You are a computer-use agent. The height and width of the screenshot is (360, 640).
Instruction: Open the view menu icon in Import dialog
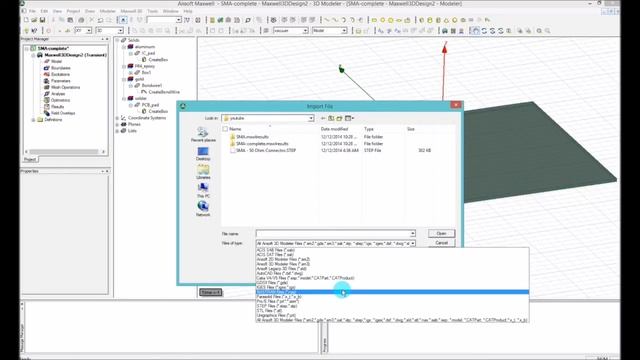349,118
